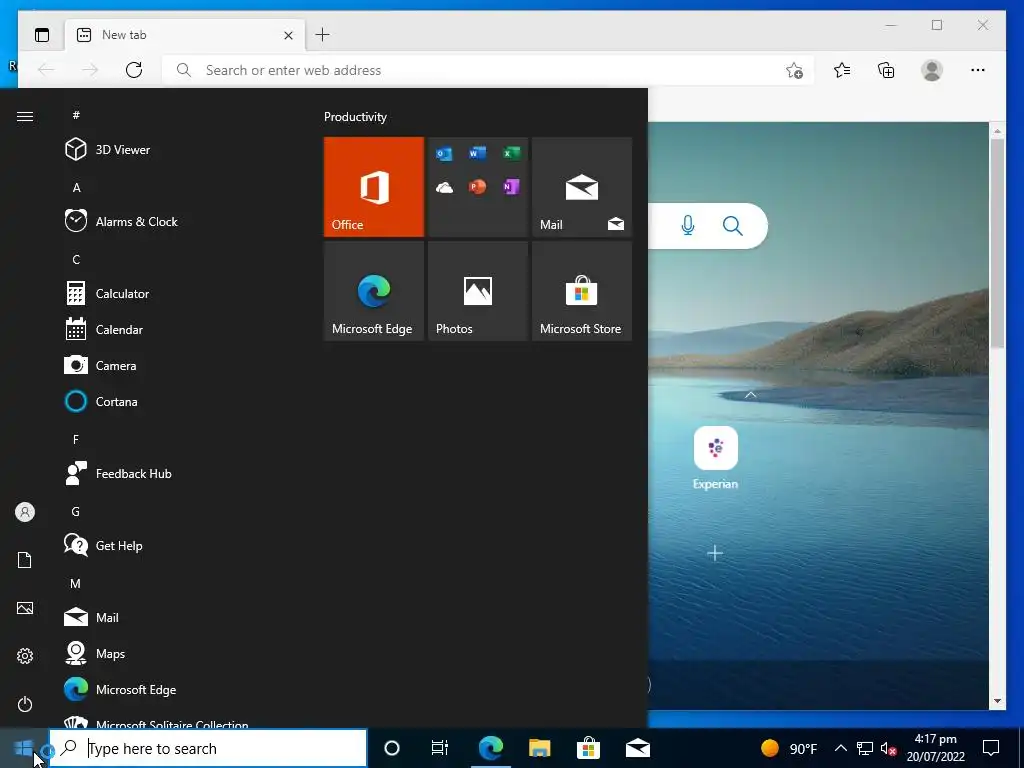Screen dimensions: 1024x768
Task: Open Microsoft Store on the taskbar
Action: 588,748
